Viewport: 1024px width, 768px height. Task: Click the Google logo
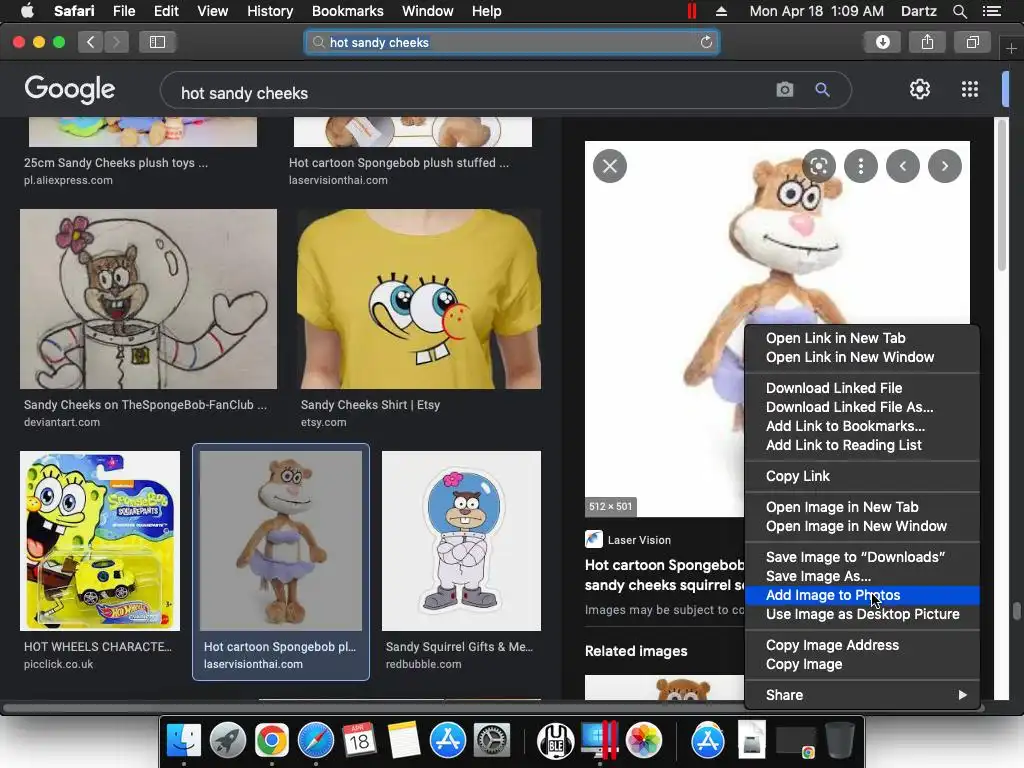pyautogui.click(x=70, y=89)
